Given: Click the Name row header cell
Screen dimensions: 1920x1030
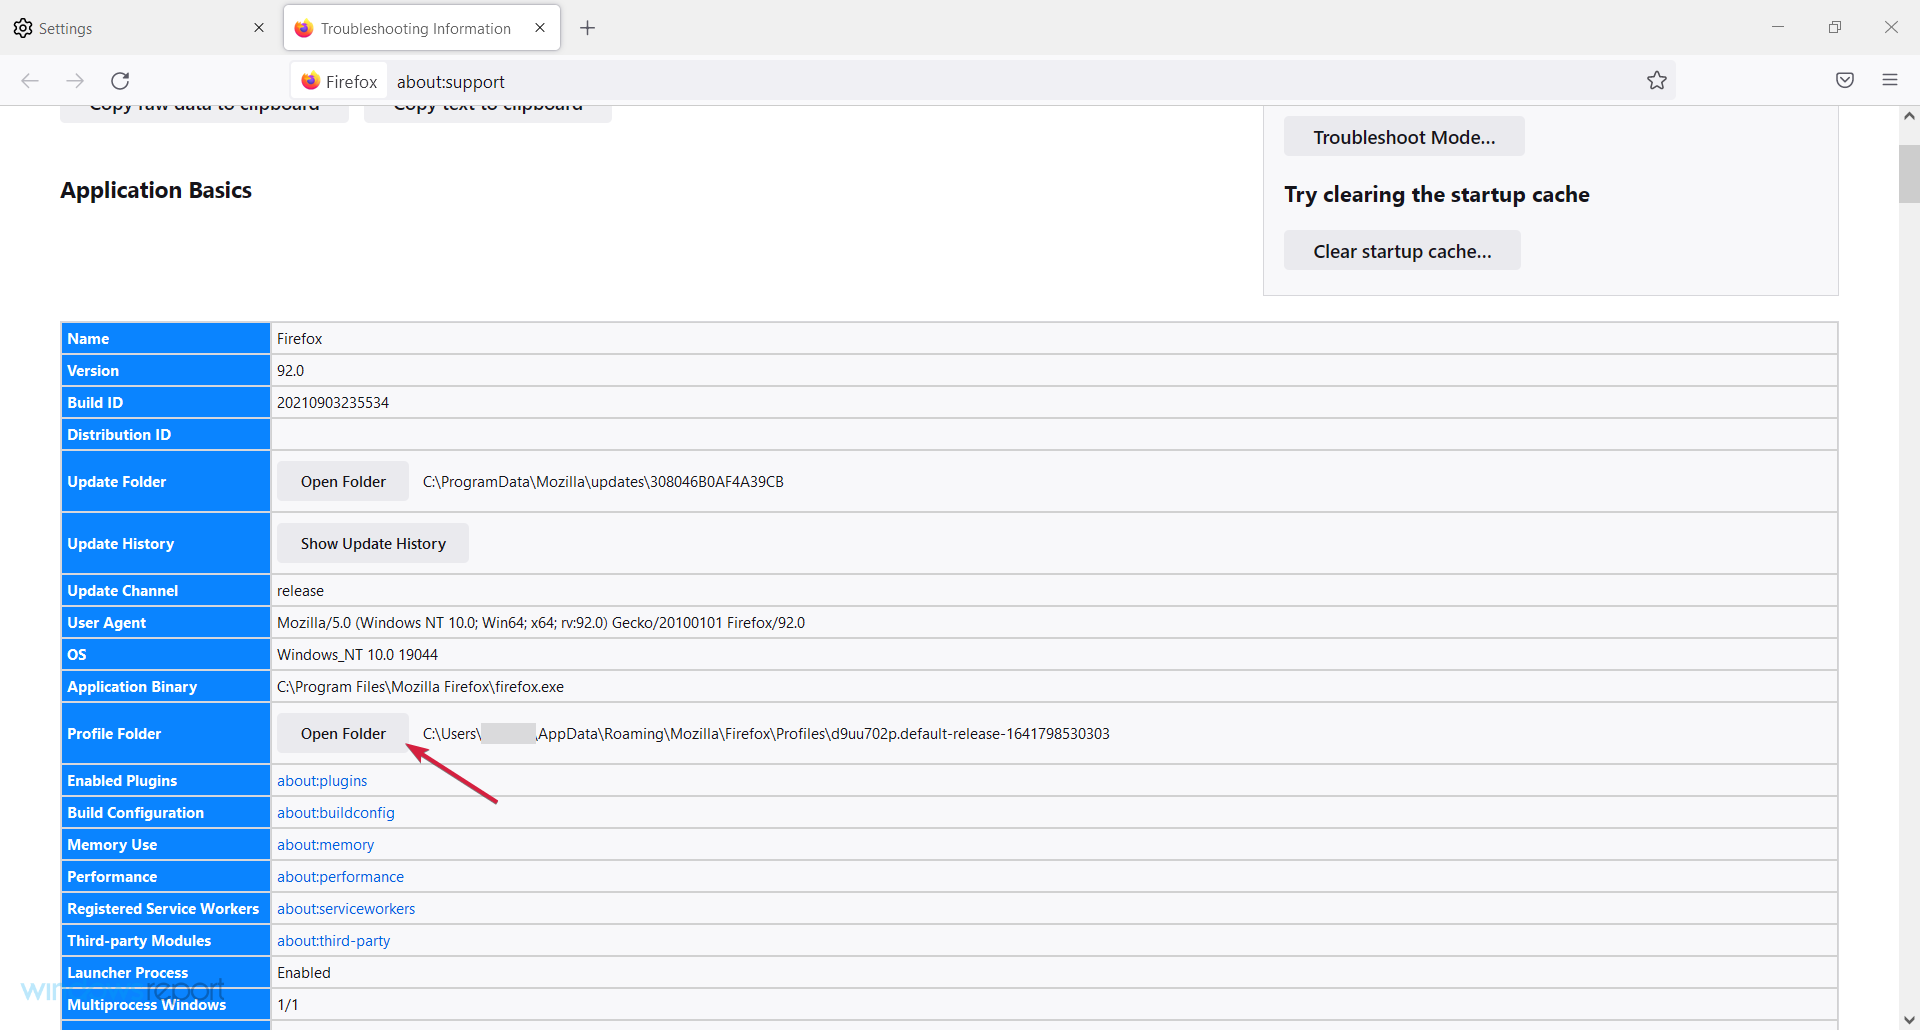Looking at the screenshot, I should point(166,339).
